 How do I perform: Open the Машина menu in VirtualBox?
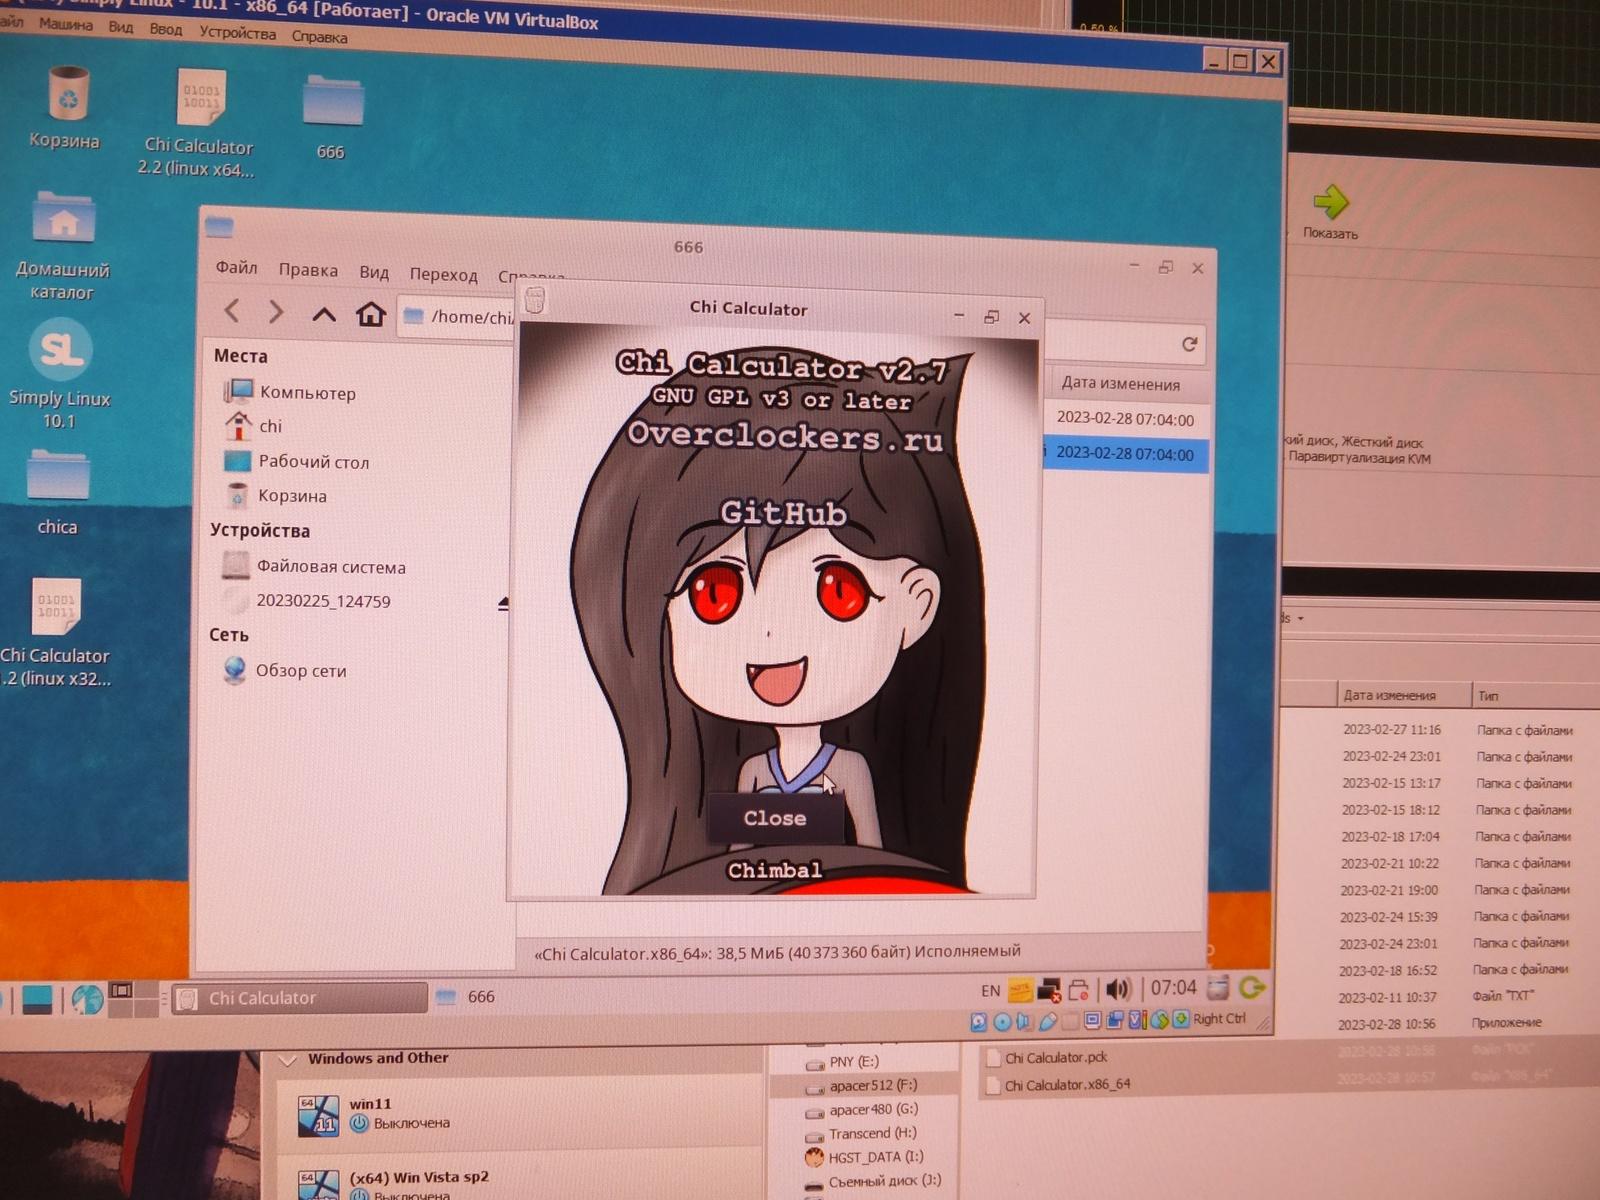(x=66, y=24)
